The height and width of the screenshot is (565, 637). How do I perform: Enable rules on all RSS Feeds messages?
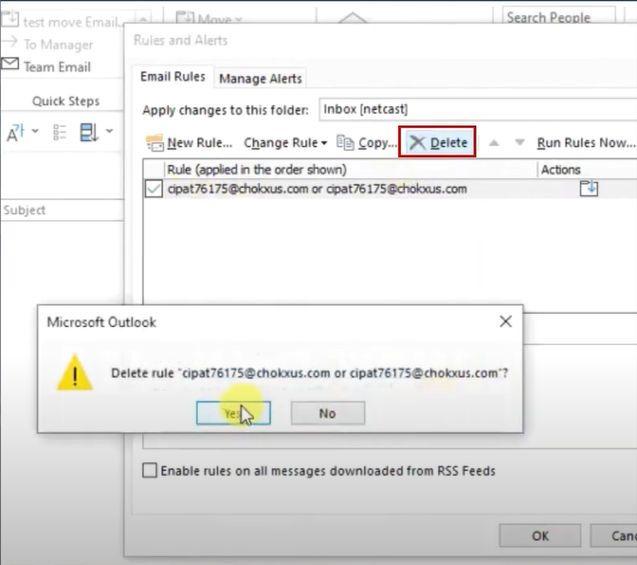pos(150,470)
